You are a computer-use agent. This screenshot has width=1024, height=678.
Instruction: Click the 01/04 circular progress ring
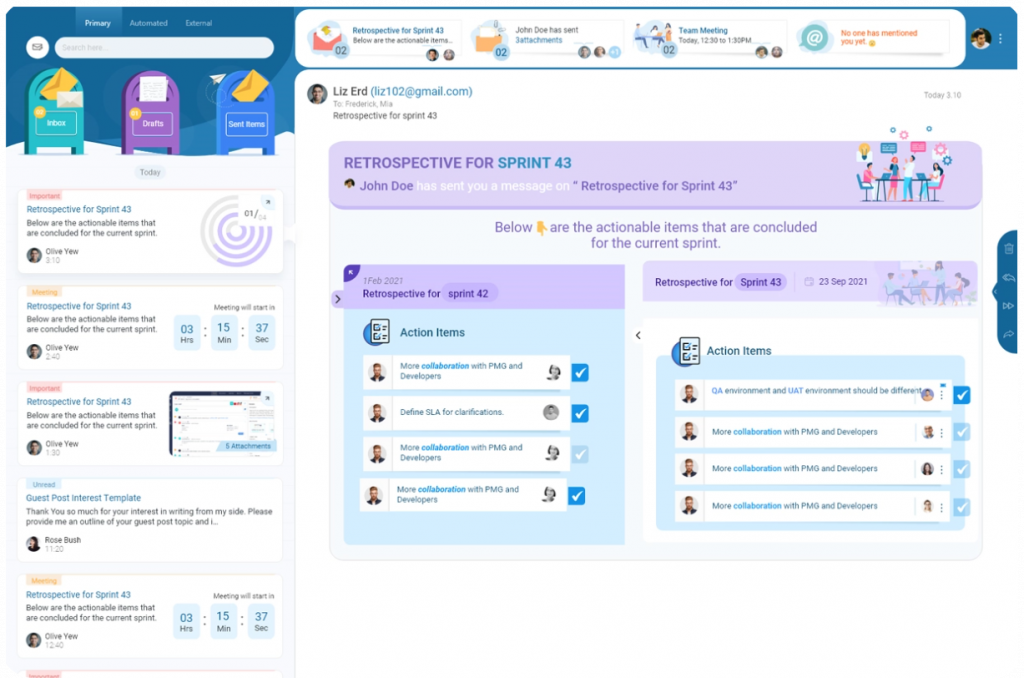[x=236, y=231]
